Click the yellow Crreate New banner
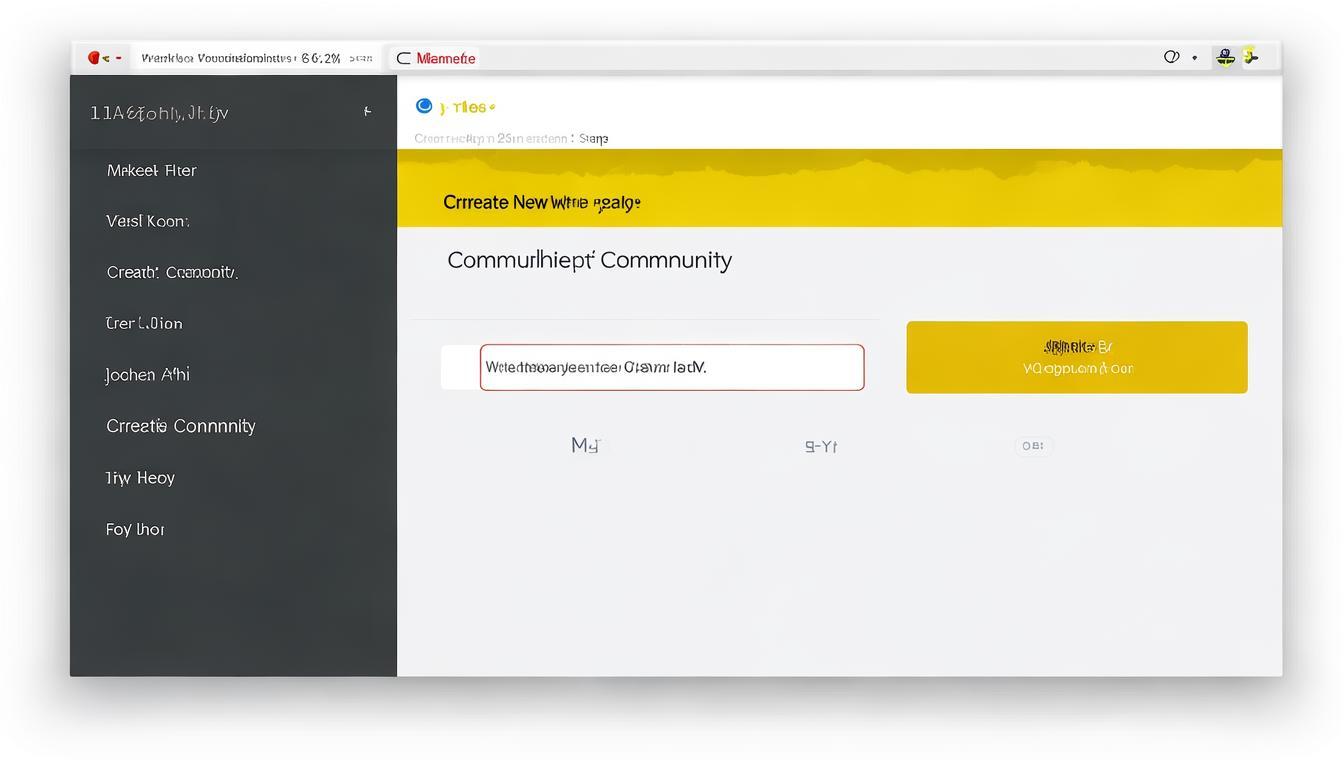 (839, 201)
